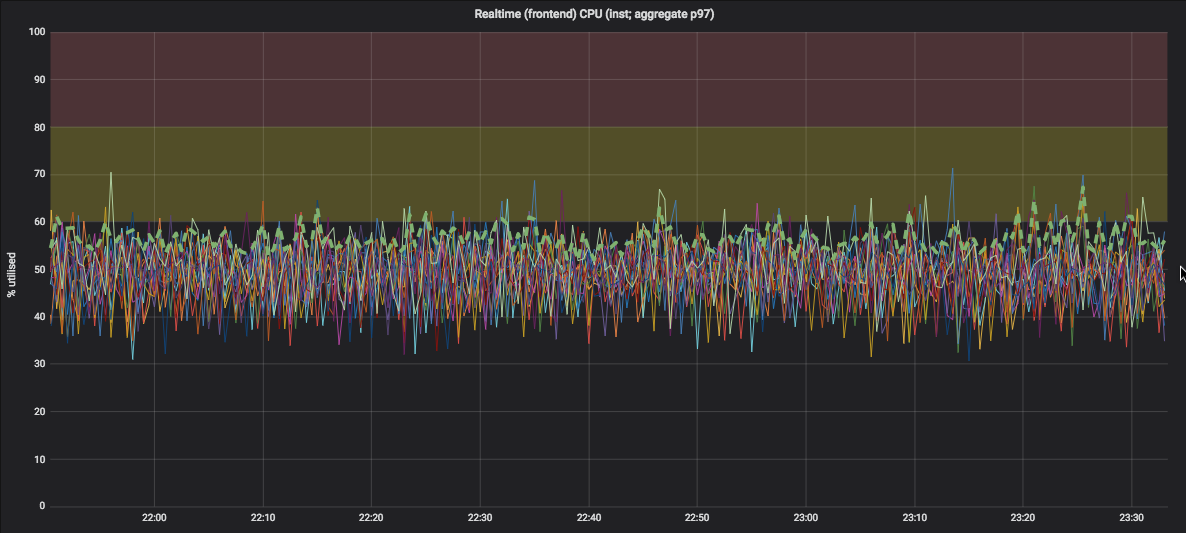Screen dimensions: 1186x533
Task: Click the '% utilised' y-axis label
Action: (11, 275)
